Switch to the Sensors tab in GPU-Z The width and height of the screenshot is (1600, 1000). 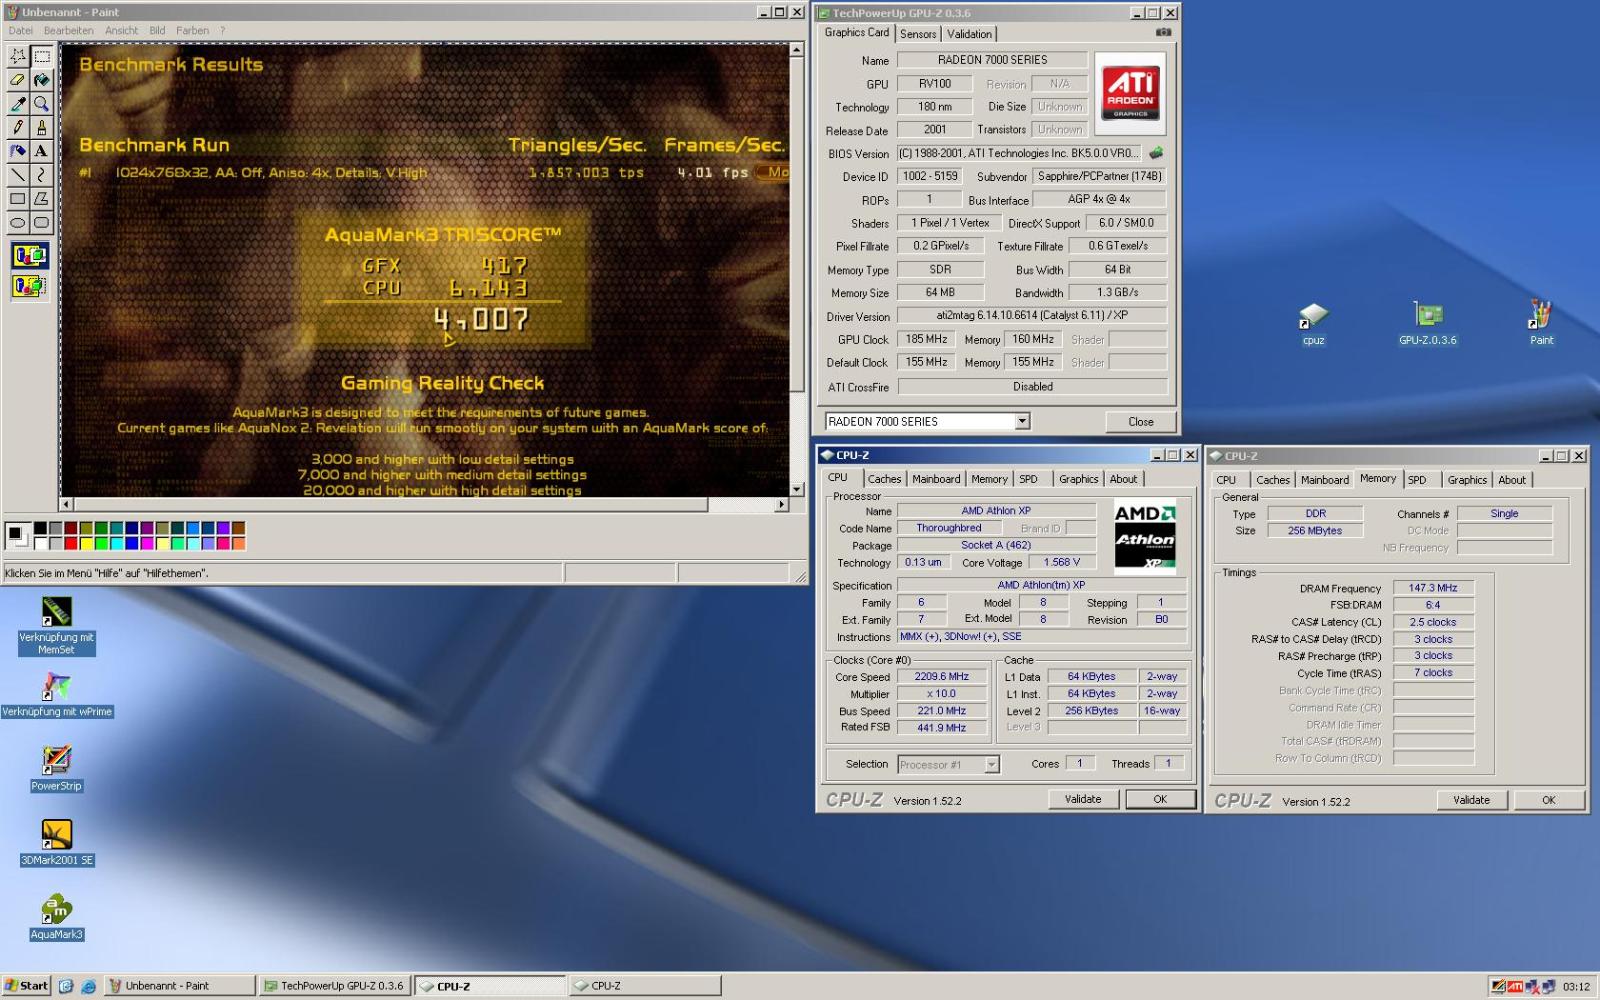[918, 34]
